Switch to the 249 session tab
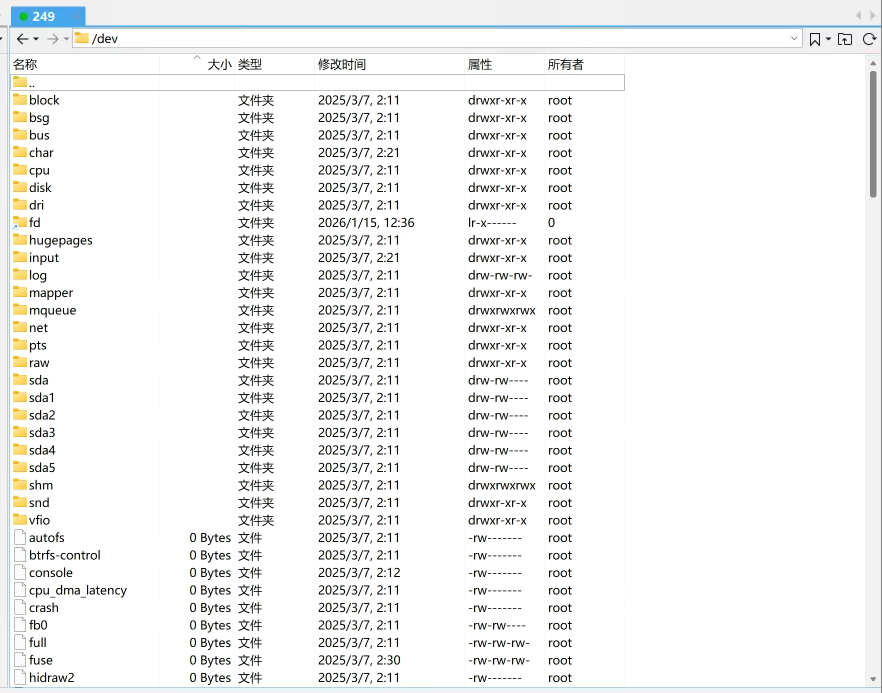The width and height of the screenshot is (882, 693). click(x=44, y=16)
